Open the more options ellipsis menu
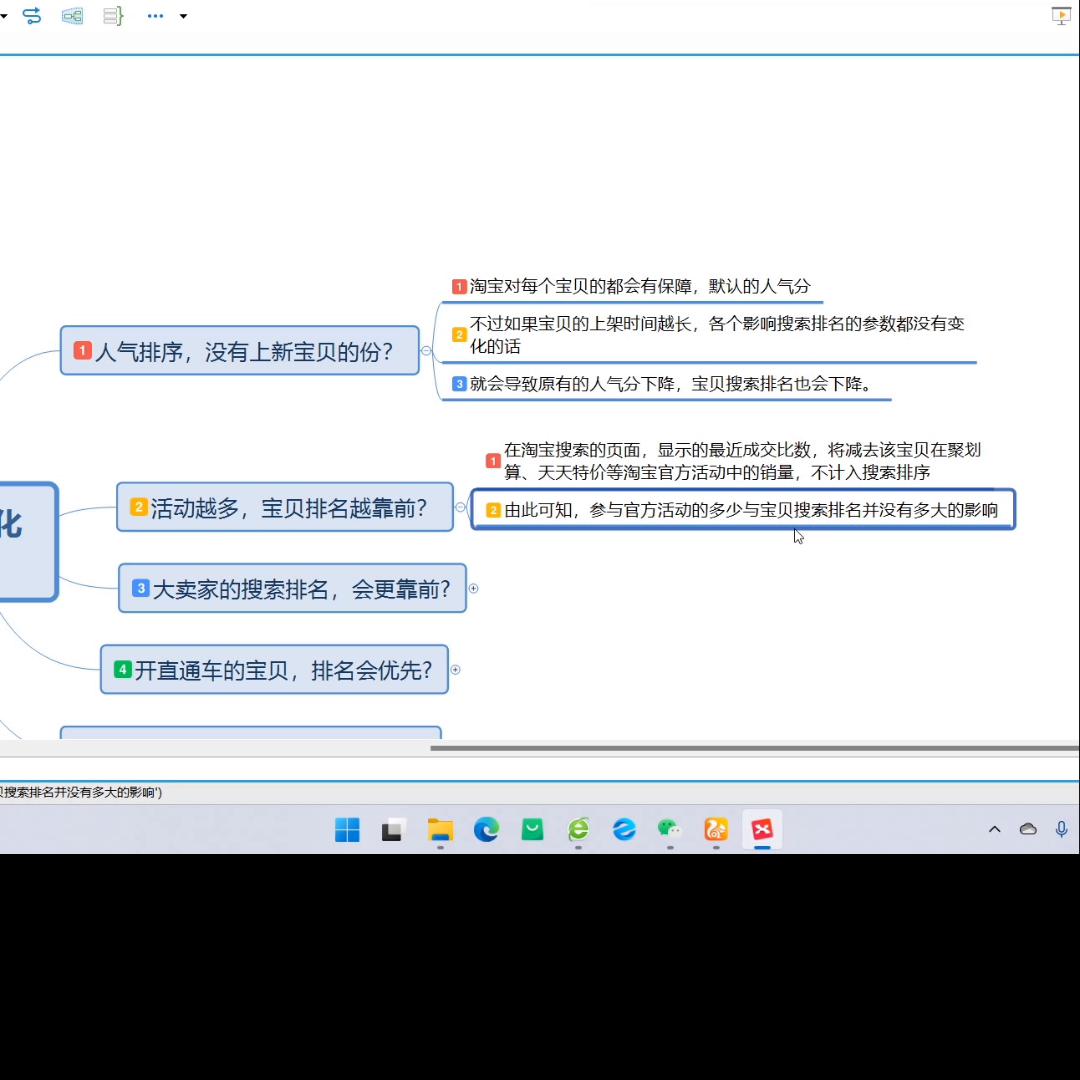This screenshot has height=1080, width=1080. click(155, 16)
